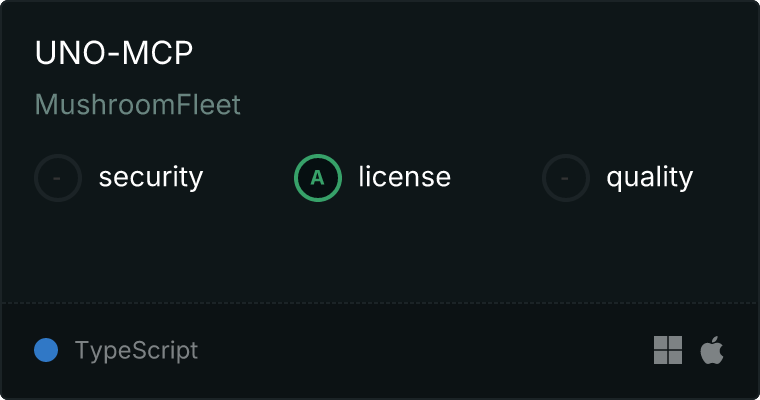Screen dimensions: 760x400
Task: Click the dash inside the security badge
Action: [x=58, y=178]
